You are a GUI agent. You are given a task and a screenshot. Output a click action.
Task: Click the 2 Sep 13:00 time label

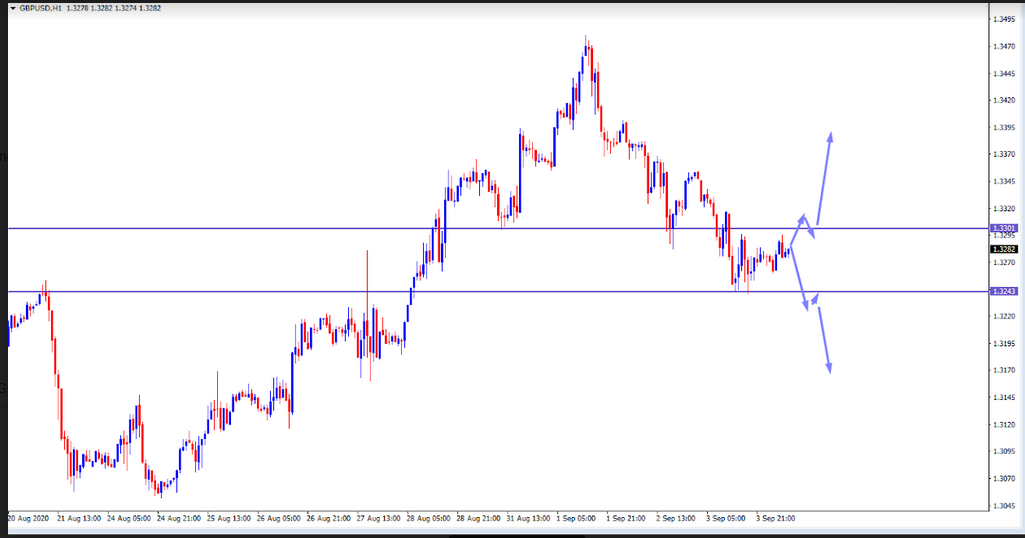[676, 518]
